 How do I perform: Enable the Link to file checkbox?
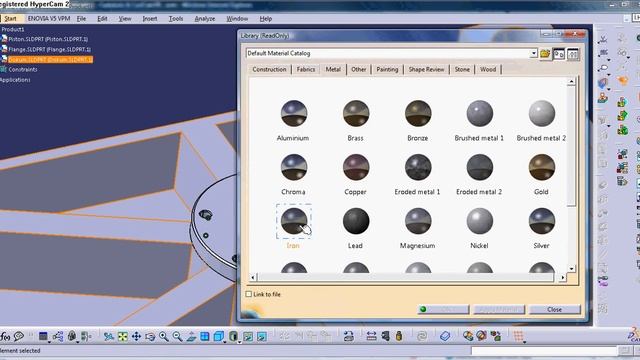pos(249,294)
